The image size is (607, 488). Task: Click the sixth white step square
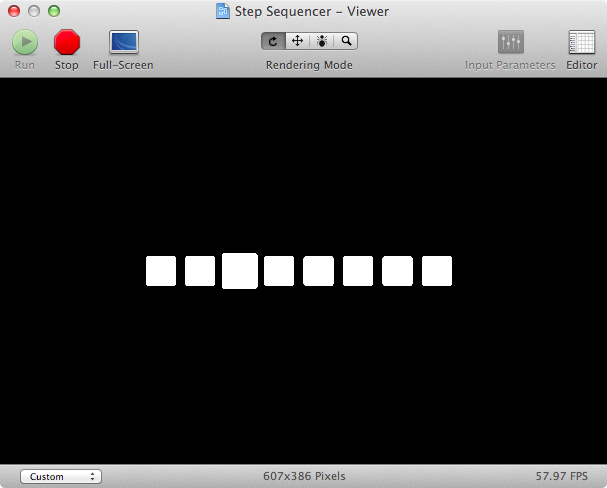358,271
